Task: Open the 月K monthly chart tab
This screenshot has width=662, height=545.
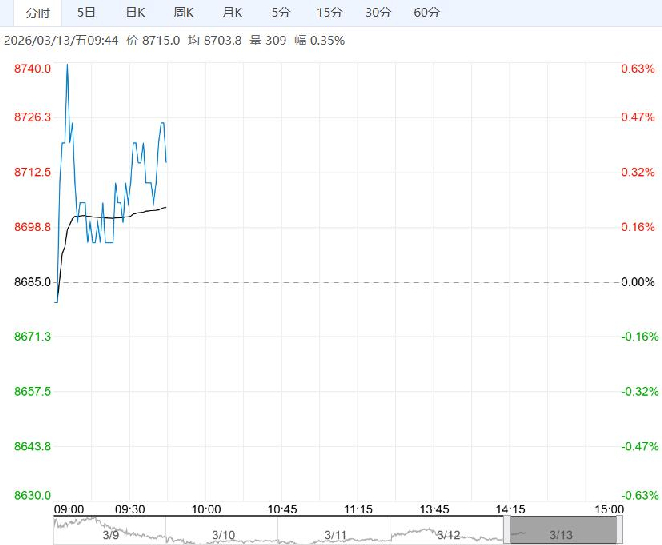Action: click(x=232, y=13)
